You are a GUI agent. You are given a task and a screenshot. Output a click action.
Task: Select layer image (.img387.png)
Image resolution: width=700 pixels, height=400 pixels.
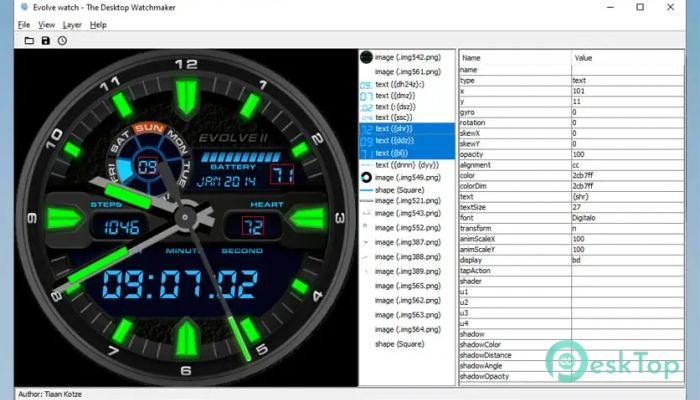click(408, 242)
